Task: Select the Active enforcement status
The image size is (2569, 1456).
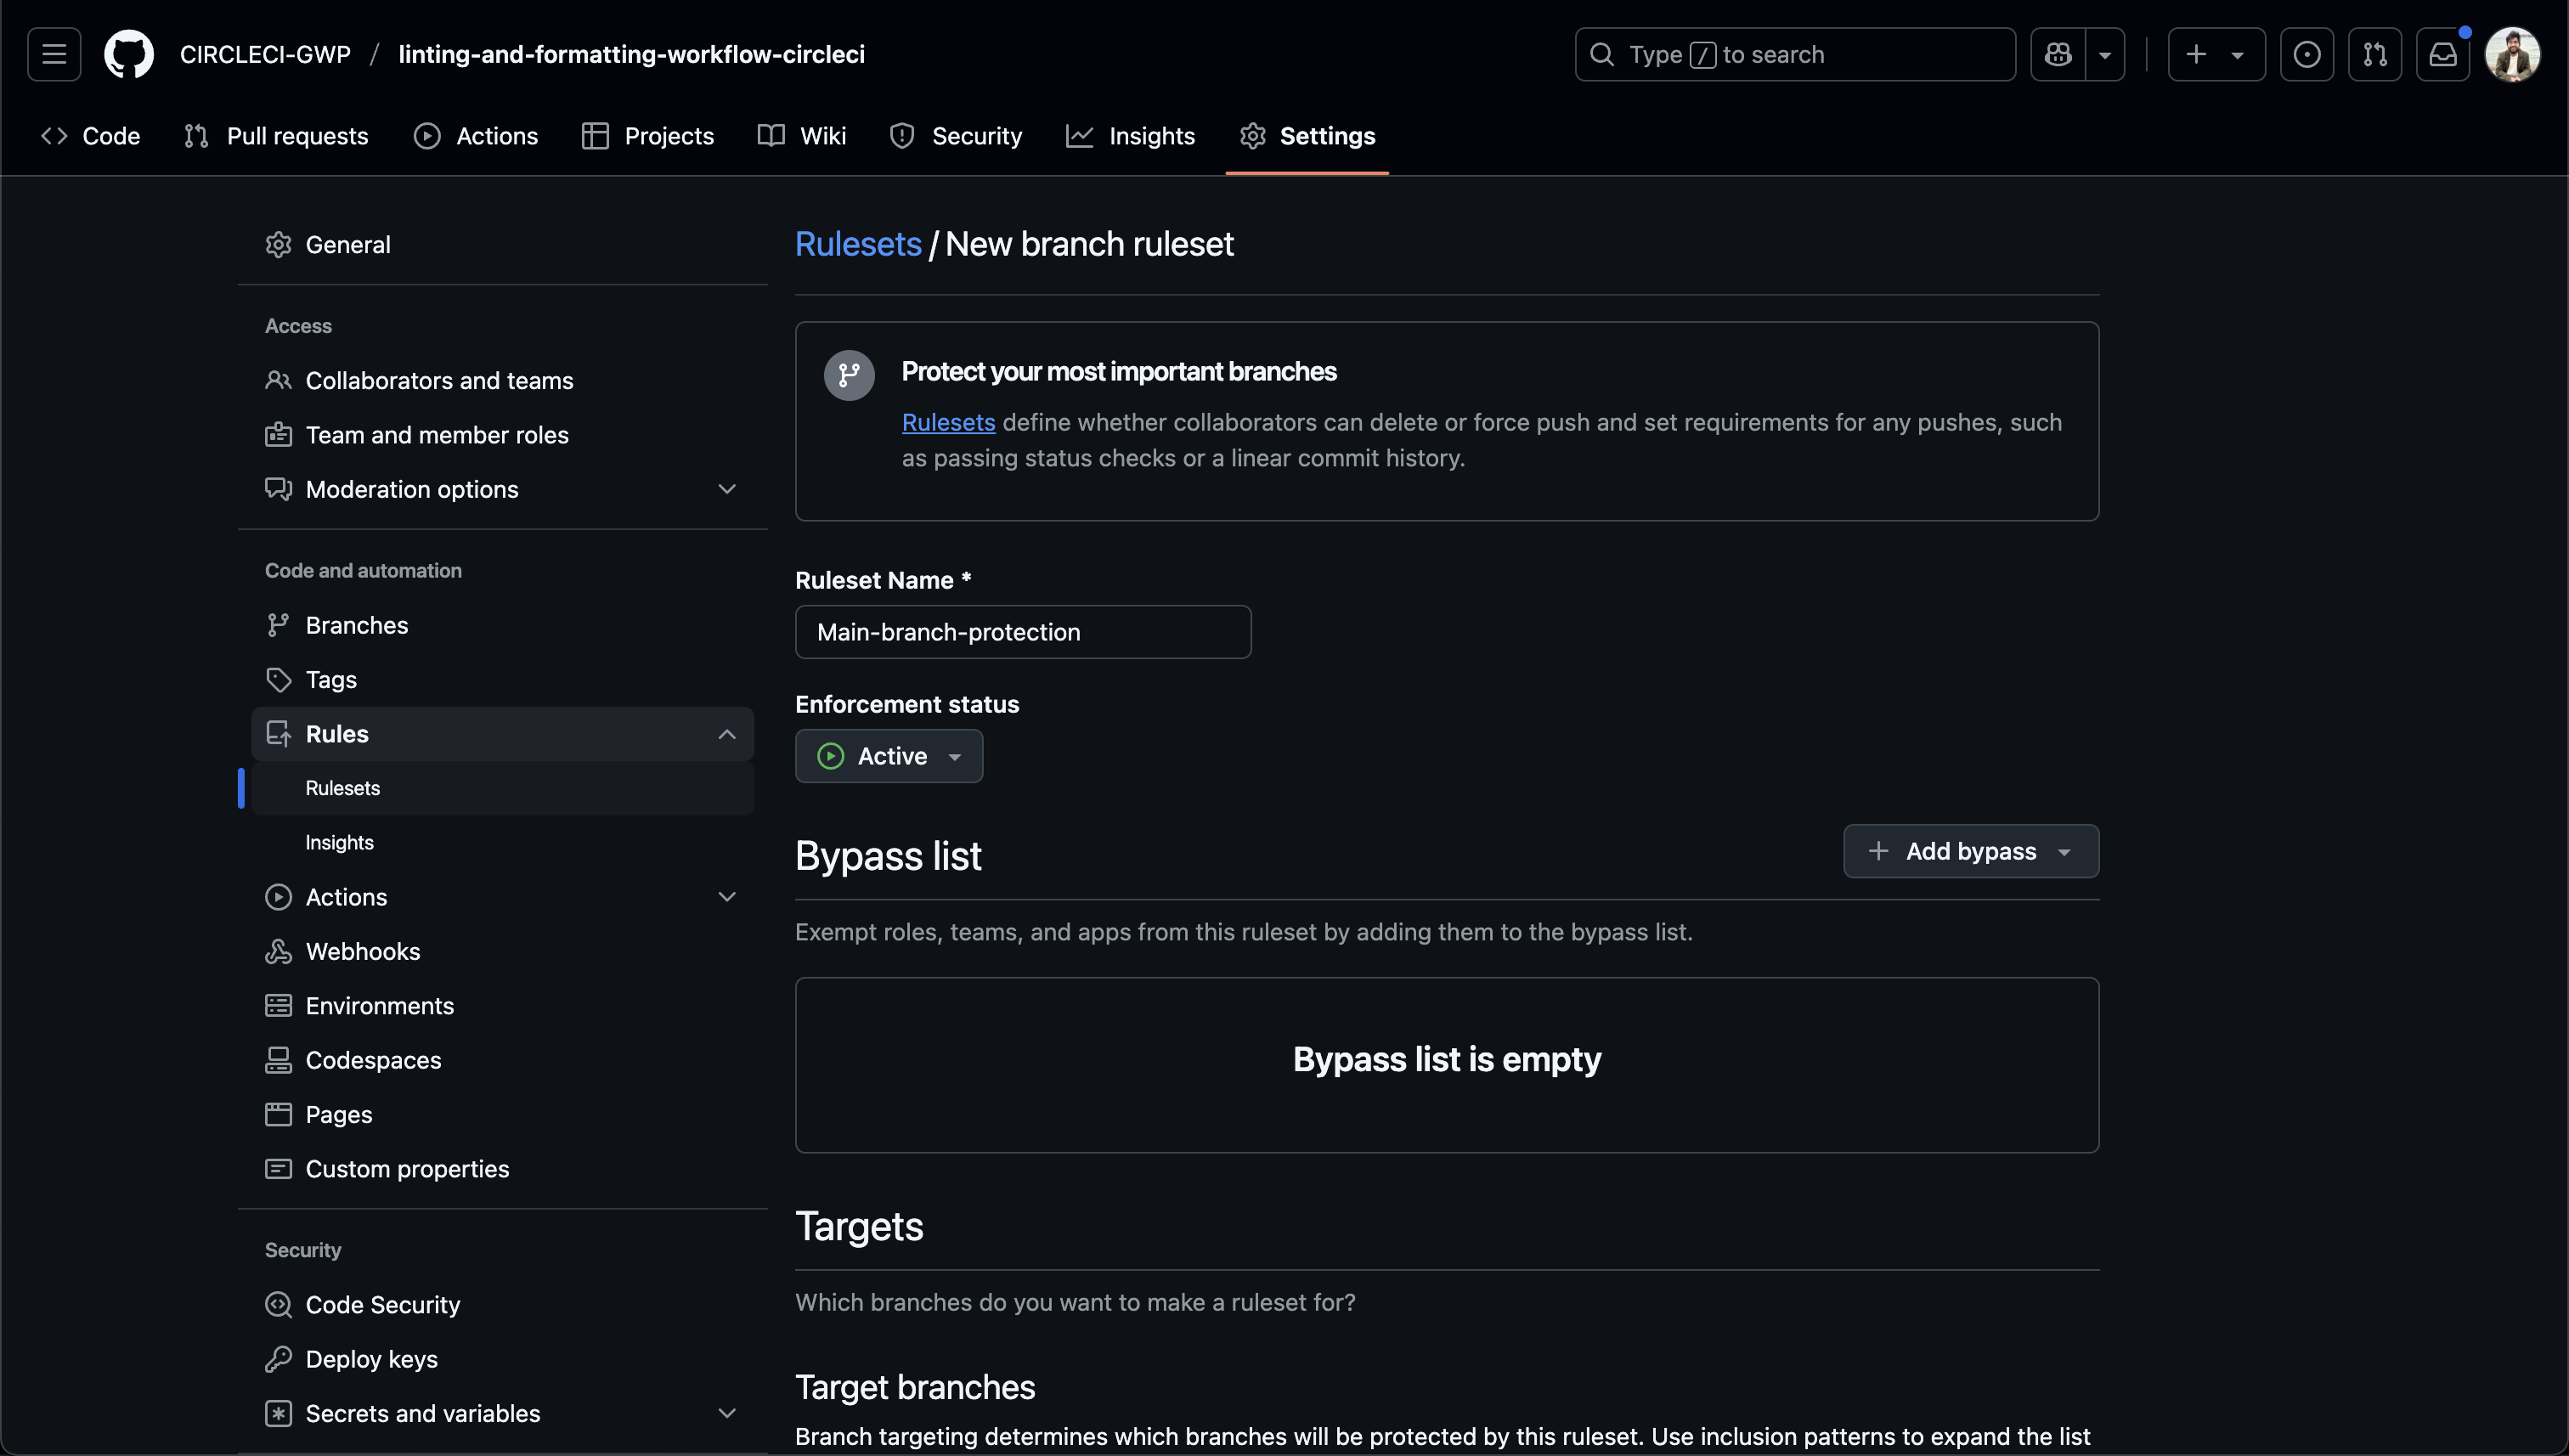Action: click(x=888, y=755)
